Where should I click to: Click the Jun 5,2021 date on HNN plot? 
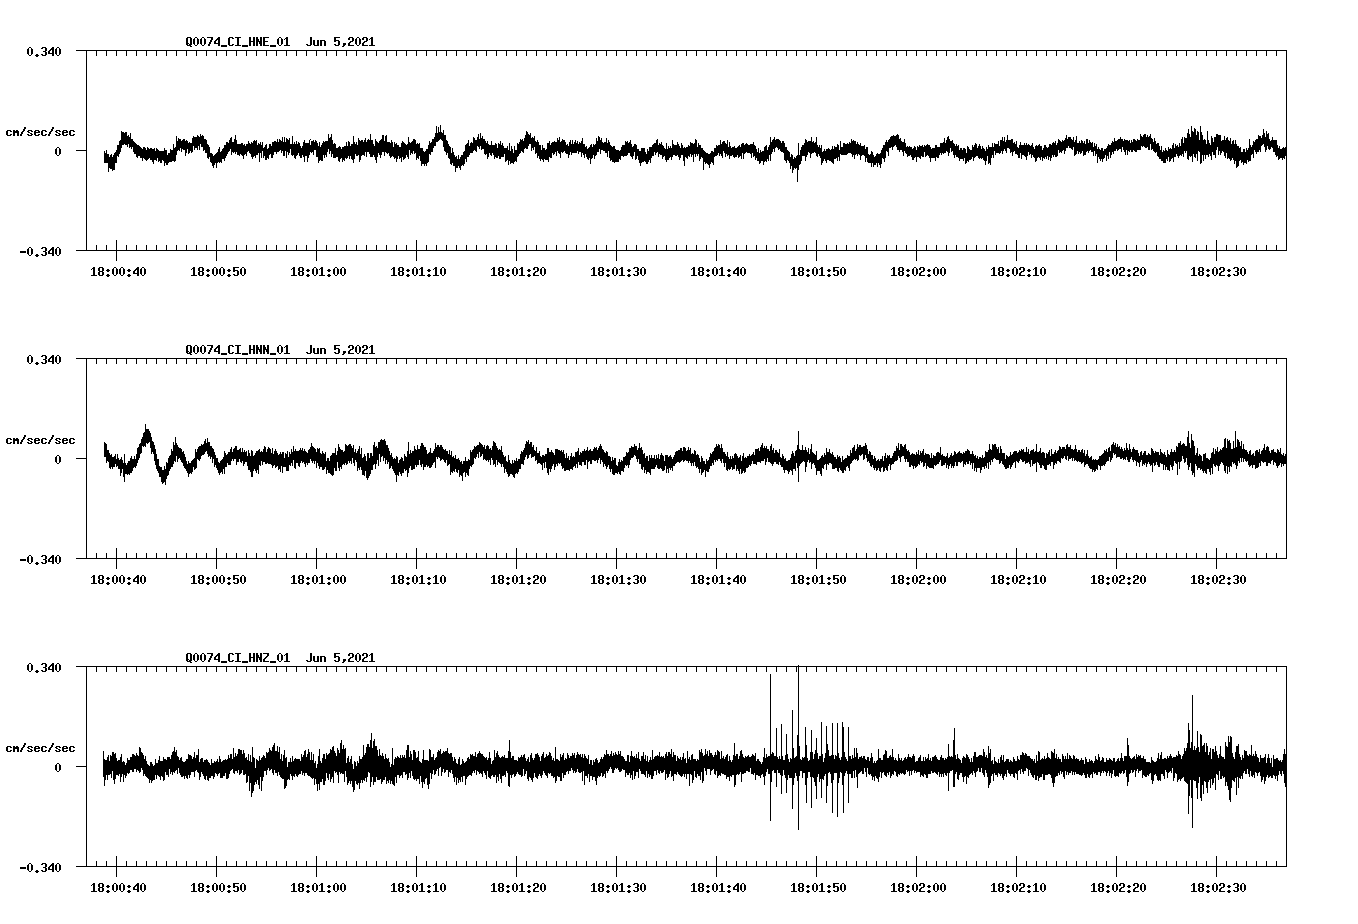click(340, 350)
